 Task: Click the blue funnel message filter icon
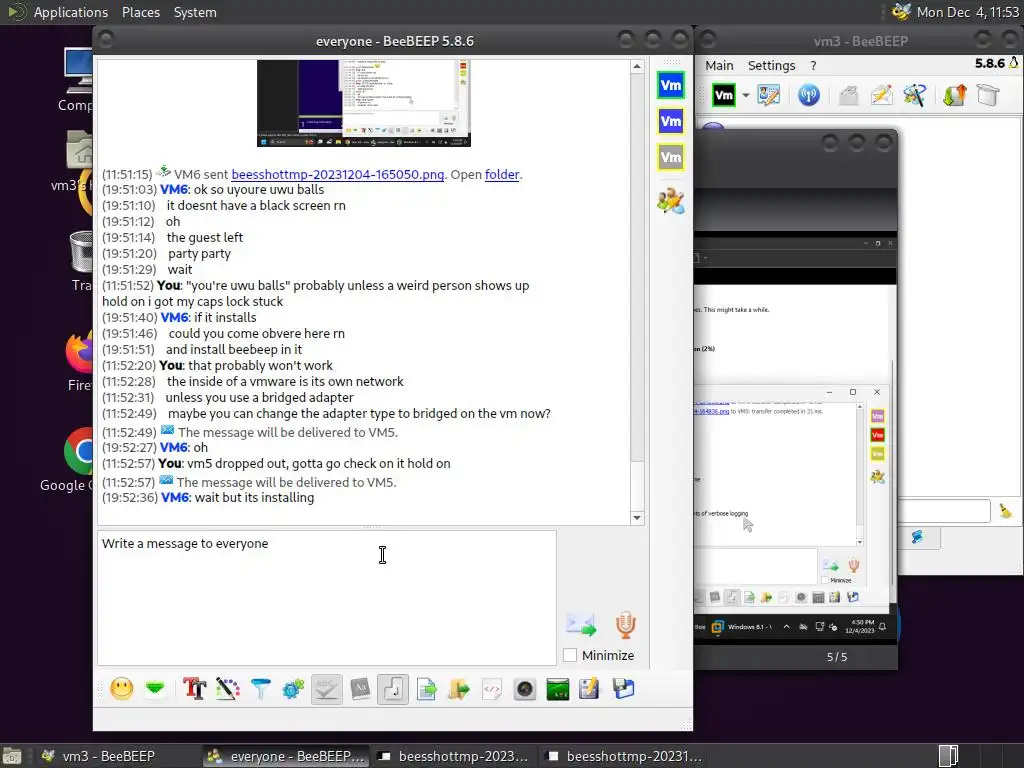coord(261,689)
